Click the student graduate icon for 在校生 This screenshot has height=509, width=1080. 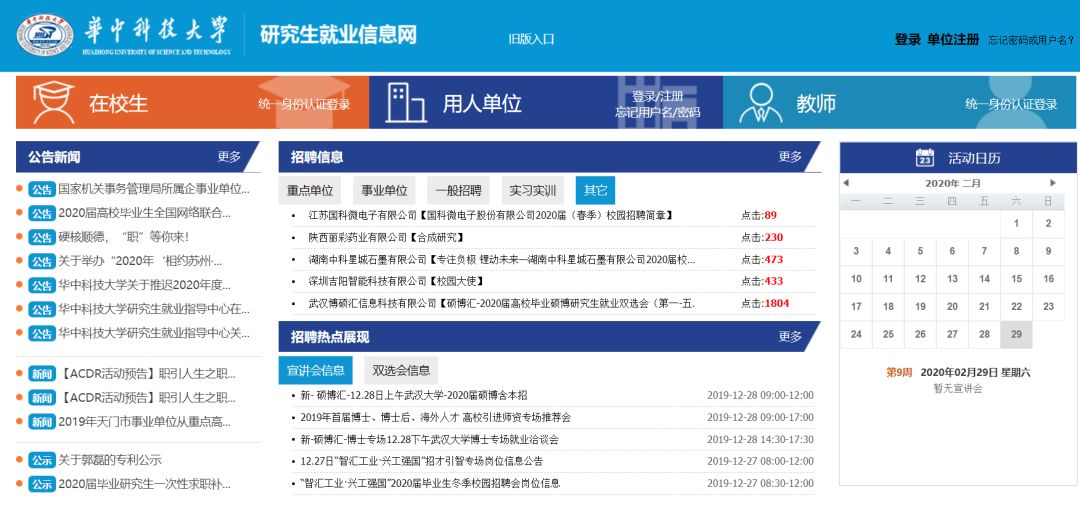click(x=54, y=103)
